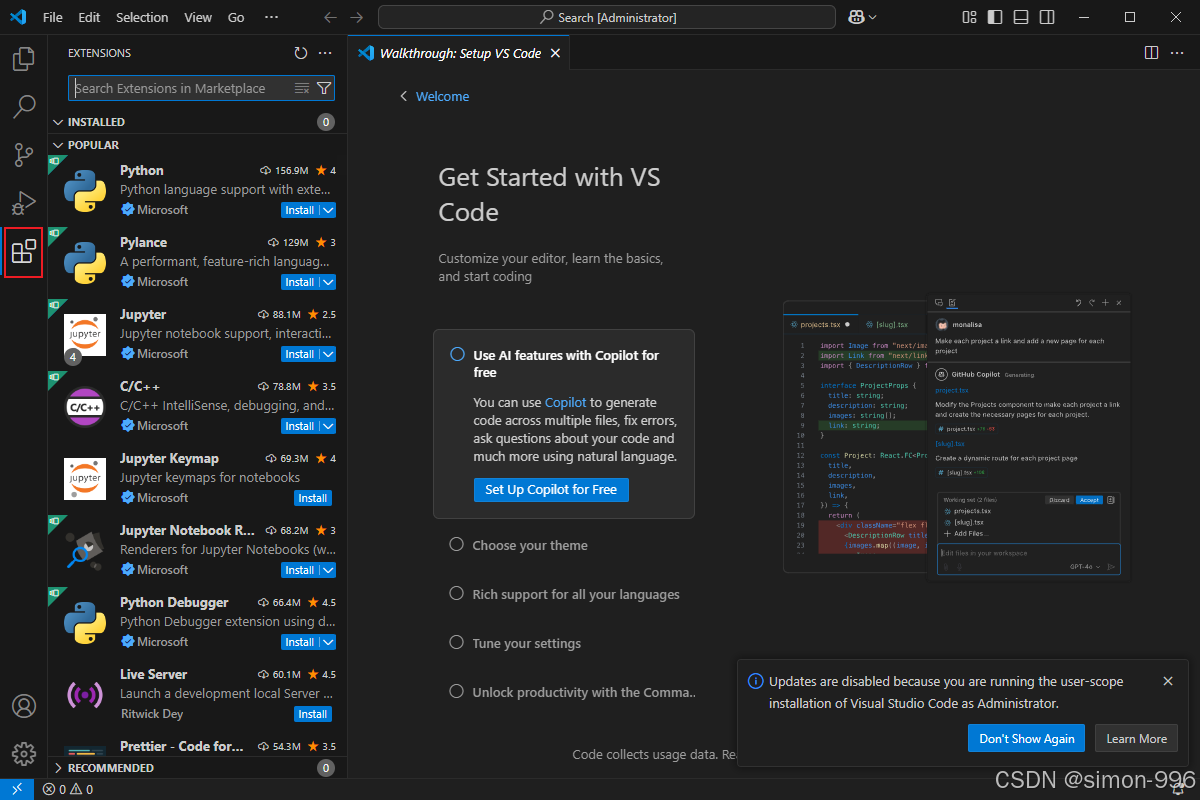Viewport: 1200px width, 800px height.
Task: Open the Jupyter Notebook Renderers extension entry
Action: [196, 550]
